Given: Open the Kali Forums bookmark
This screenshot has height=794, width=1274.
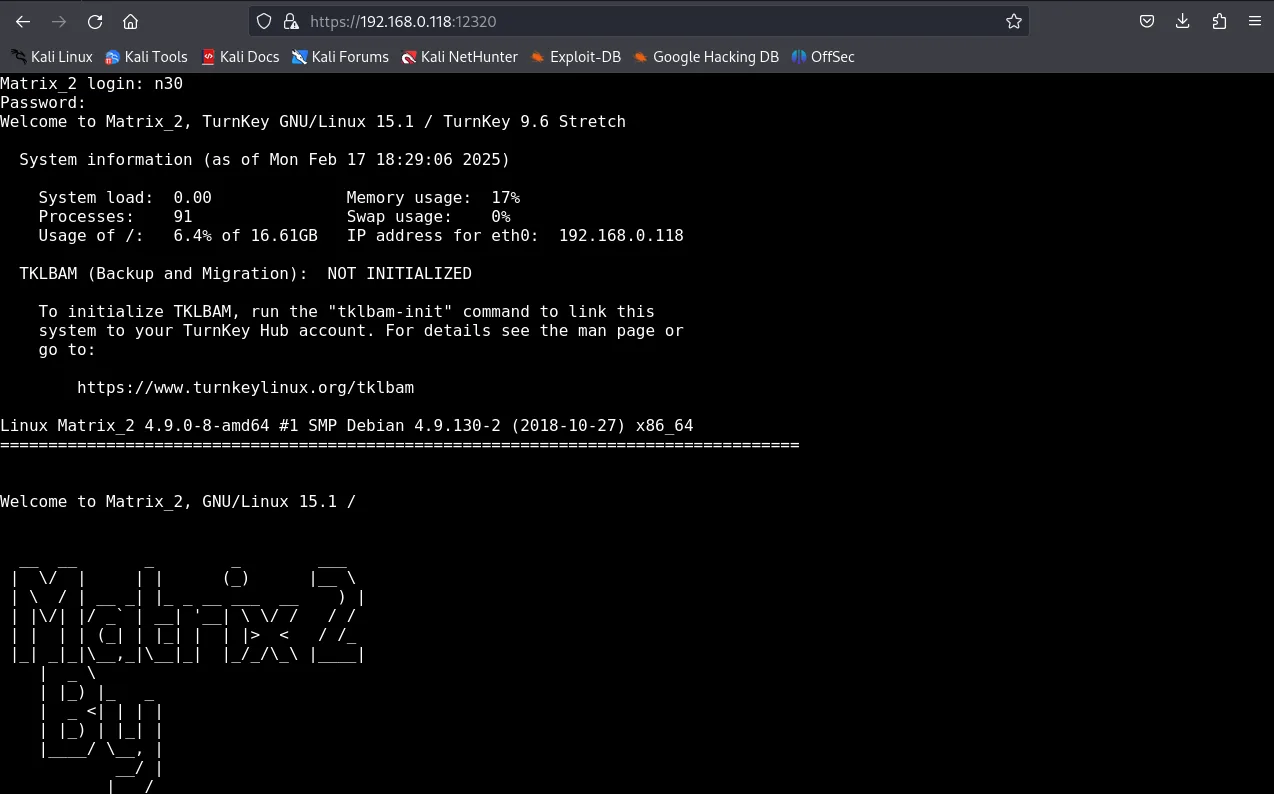Looking at the screenshot, I should pos(340,57).
